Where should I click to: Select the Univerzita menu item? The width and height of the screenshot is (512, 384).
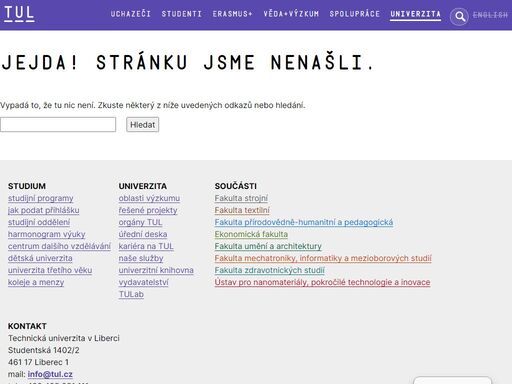415,14
